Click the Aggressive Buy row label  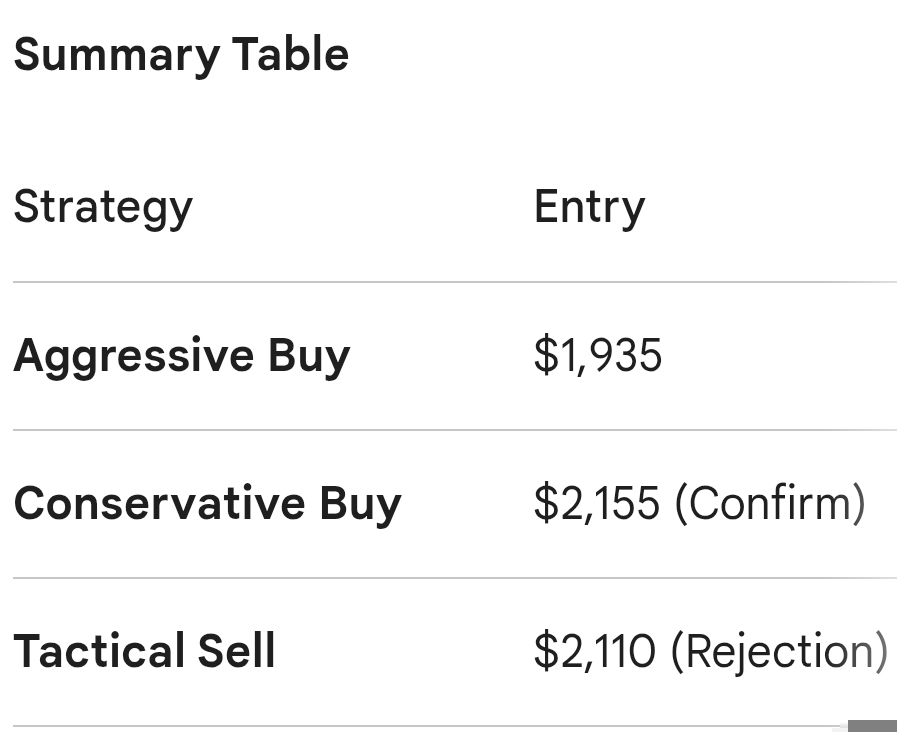182,356
